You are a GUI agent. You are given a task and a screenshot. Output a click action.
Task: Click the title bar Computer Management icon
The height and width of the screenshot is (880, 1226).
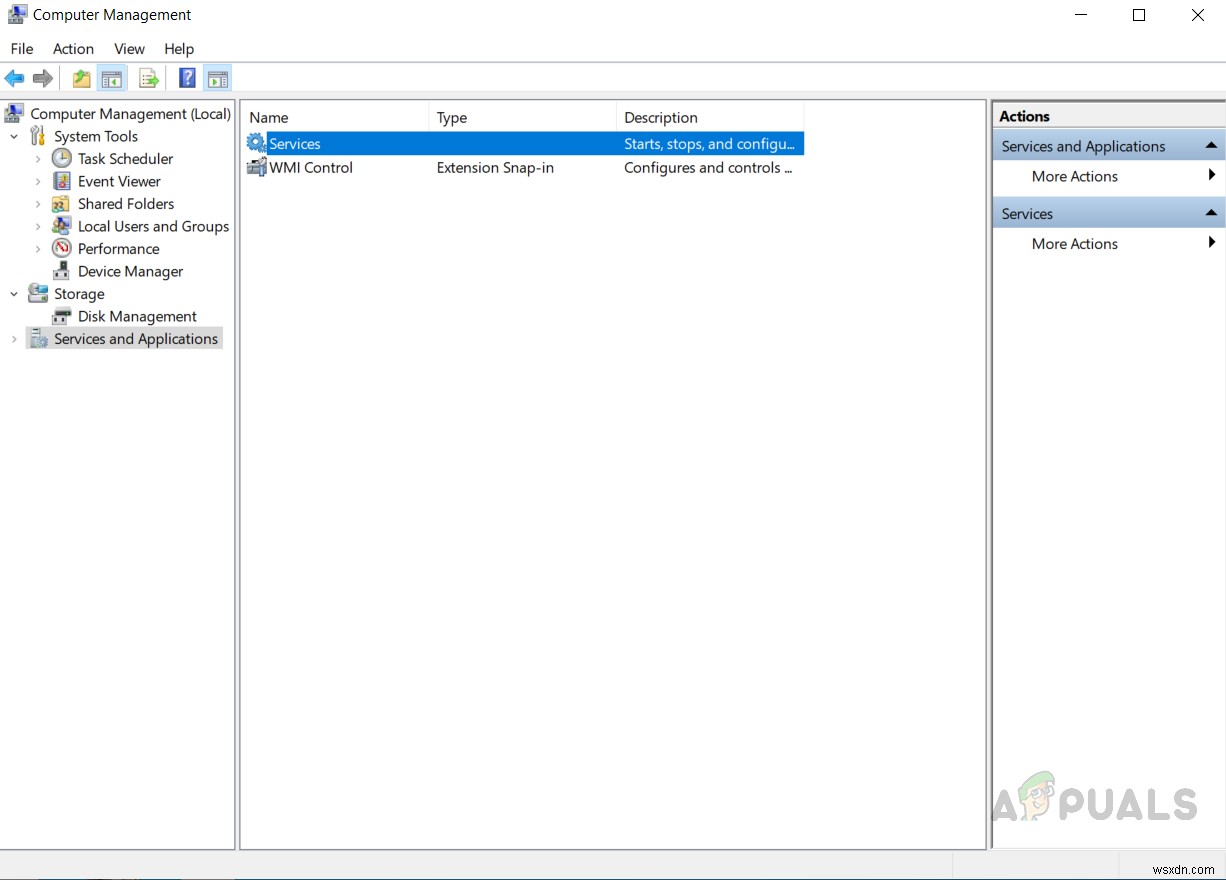click(x=17, y=15)
